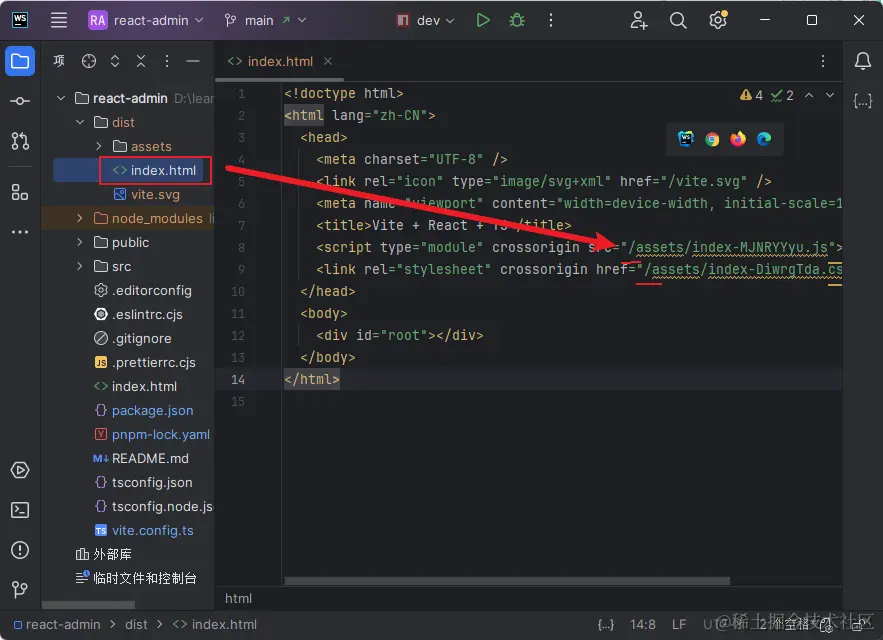Go to next highlighted error arrow
883x640 pixels.
pos(830,95)
